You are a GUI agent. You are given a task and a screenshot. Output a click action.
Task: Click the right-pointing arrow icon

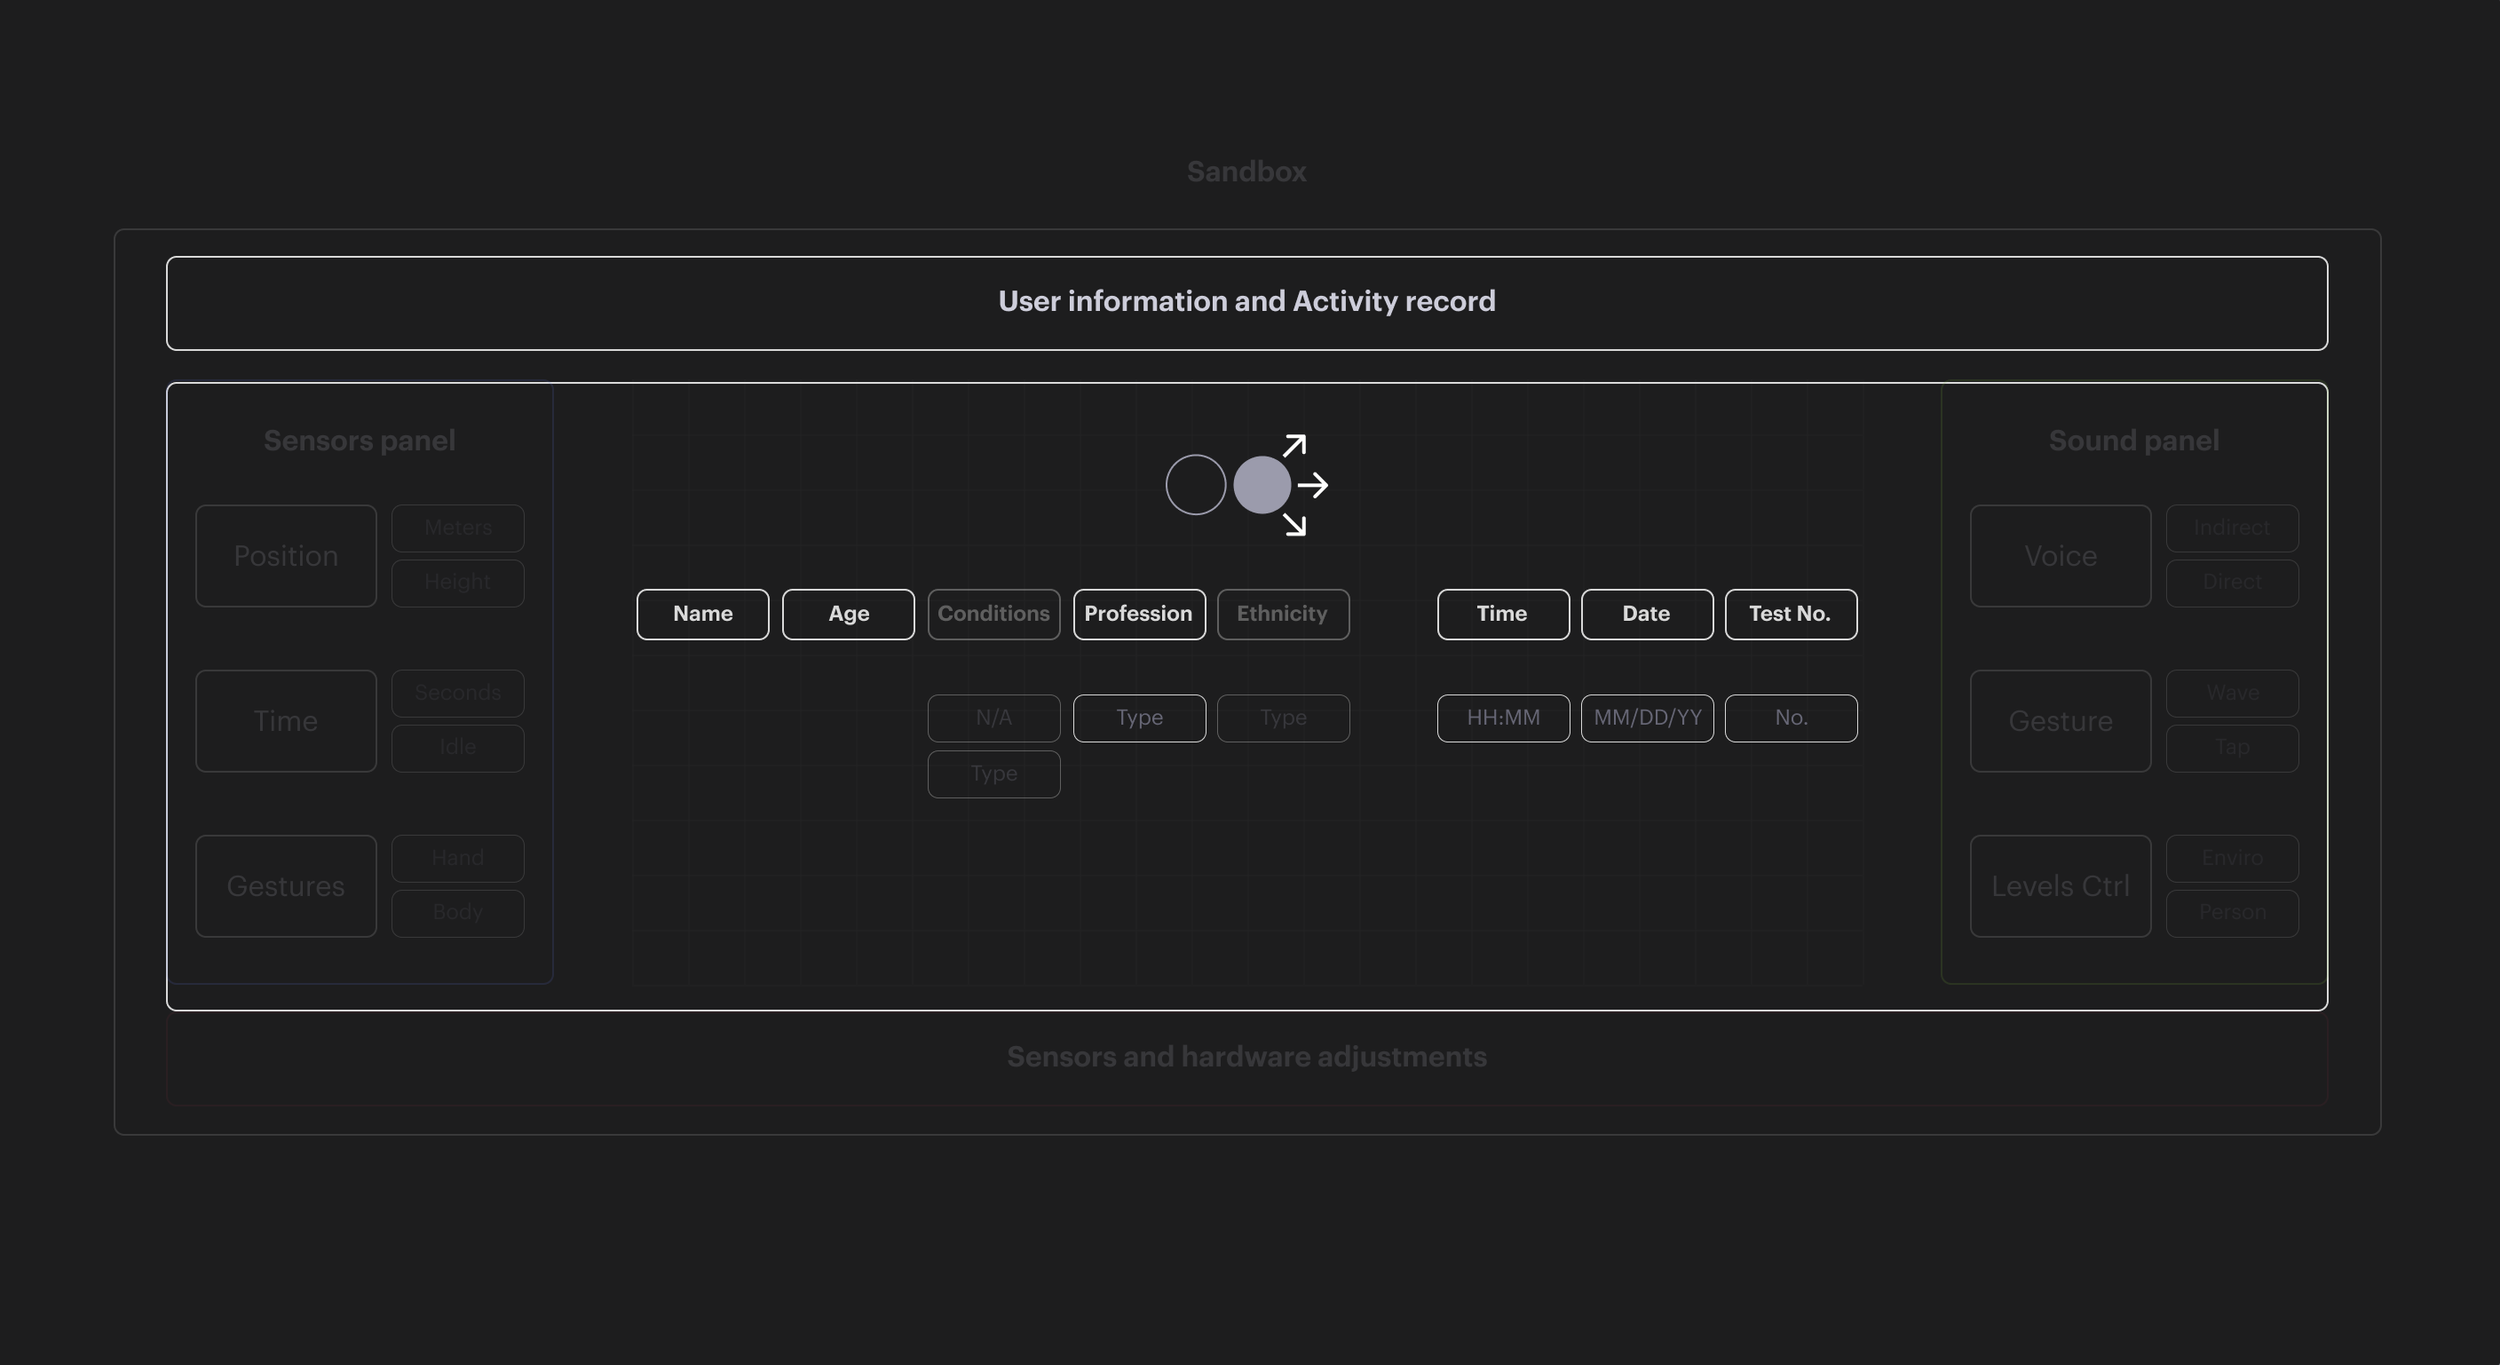[x=1312, y=486]
